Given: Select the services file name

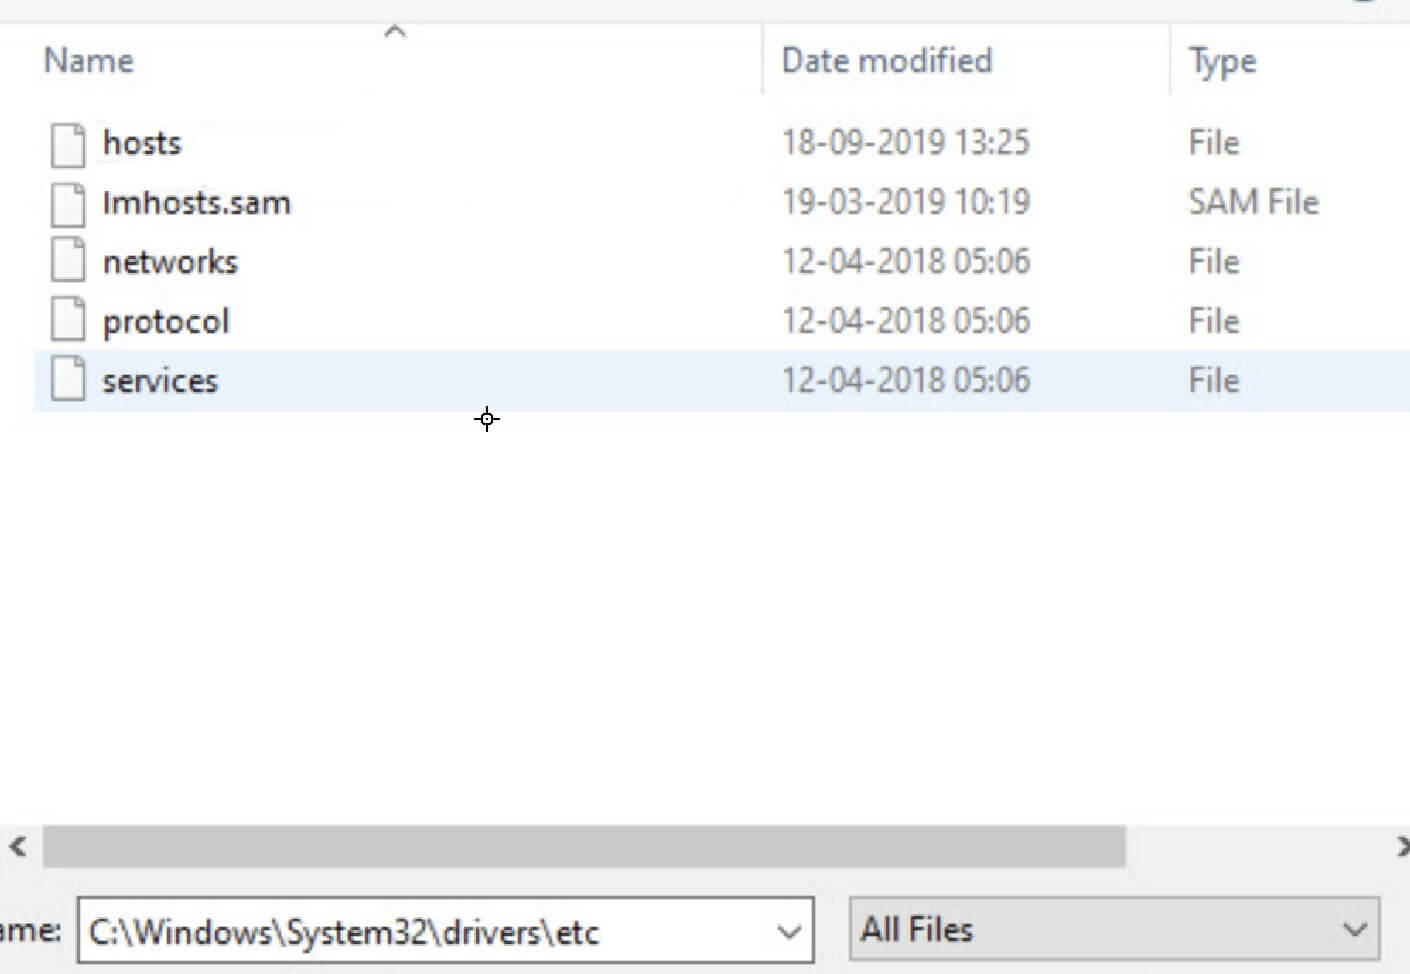Looking at the screenshot, I should point(160,381).
